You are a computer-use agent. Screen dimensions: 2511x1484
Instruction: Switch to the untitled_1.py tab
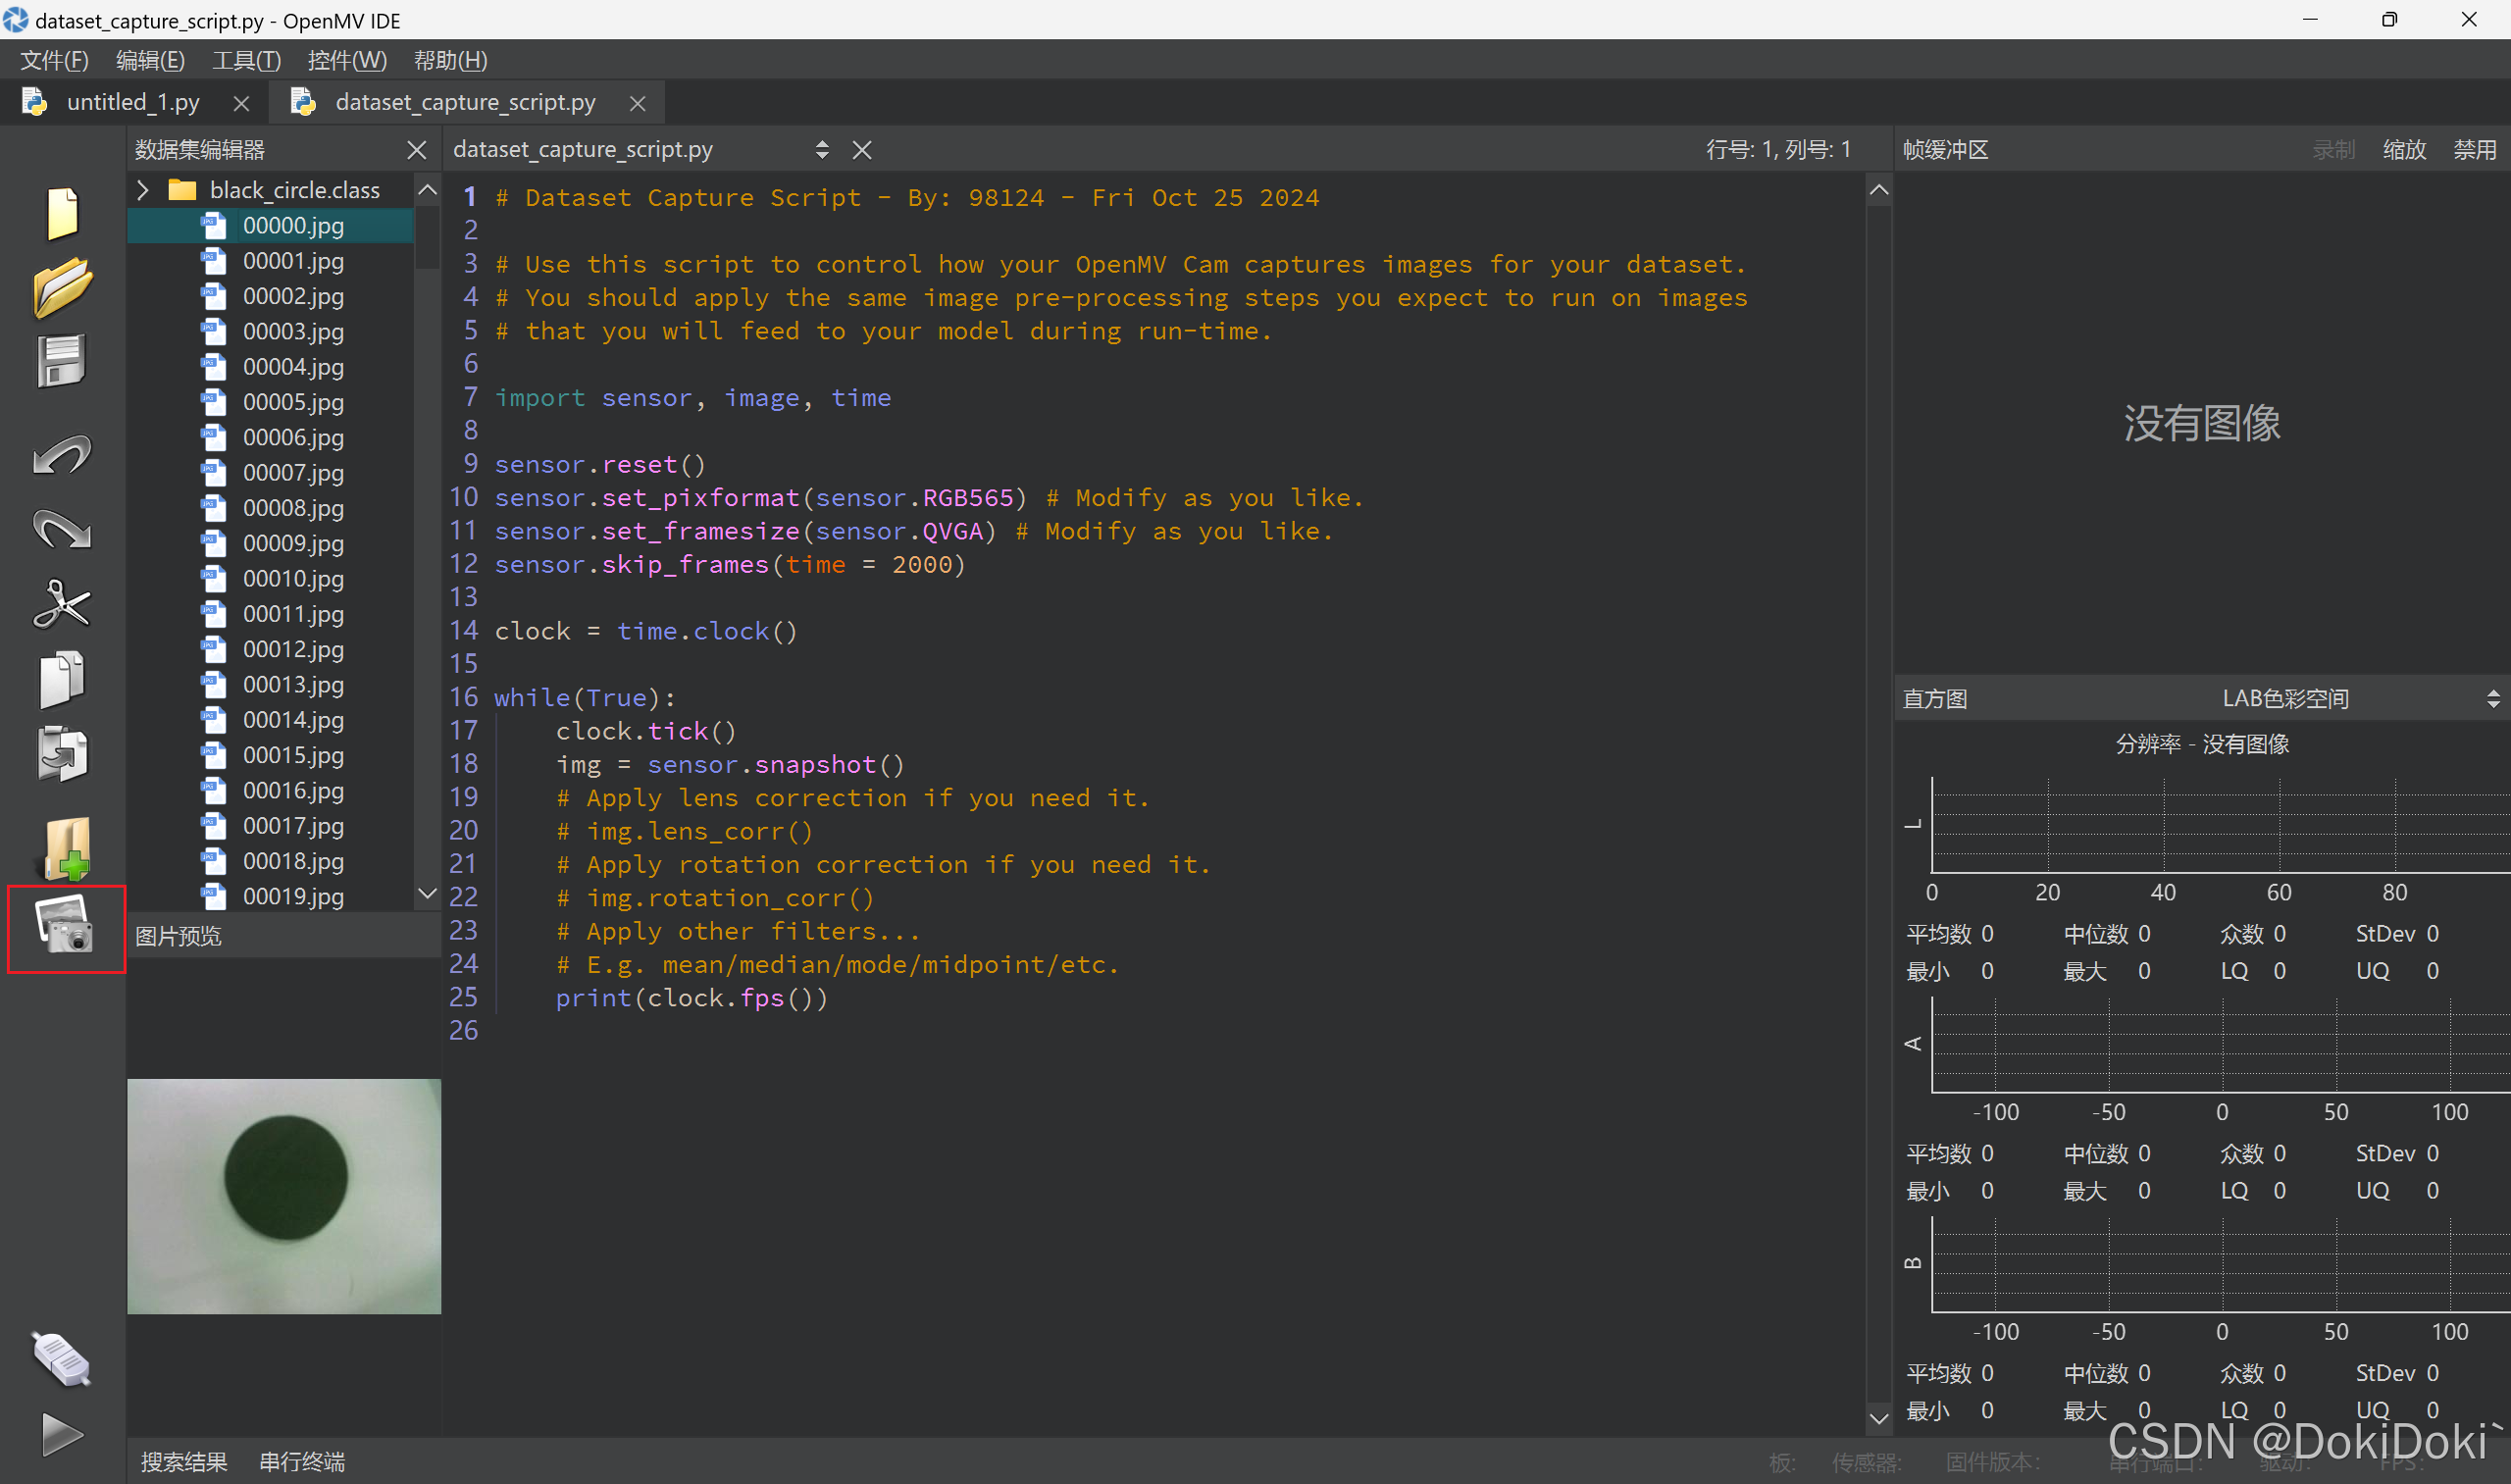(132, 102)
